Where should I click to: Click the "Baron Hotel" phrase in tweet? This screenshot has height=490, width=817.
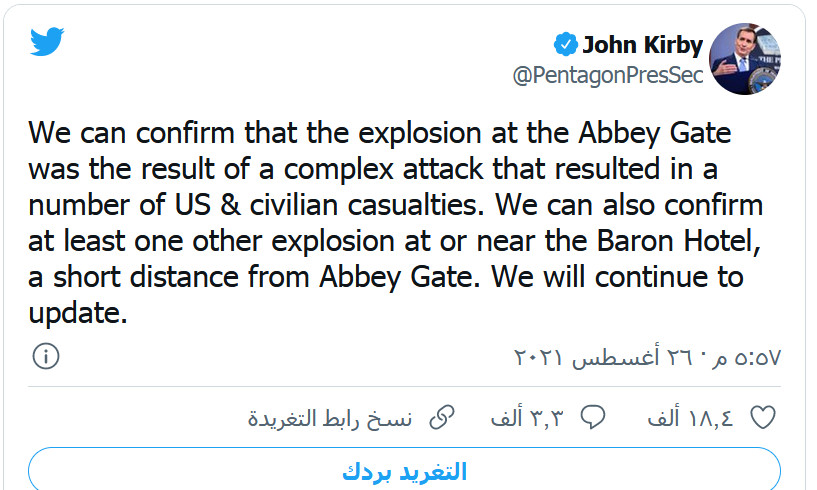636,241
